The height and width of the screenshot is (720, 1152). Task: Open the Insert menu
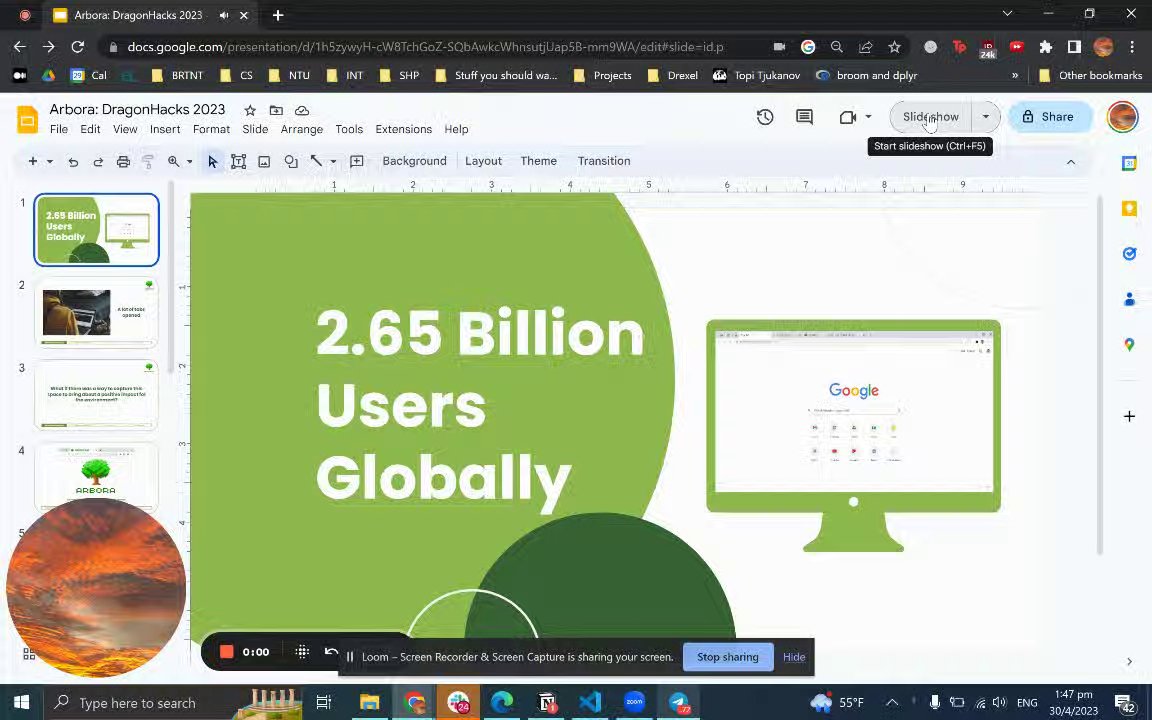click(x=165, y=129)
